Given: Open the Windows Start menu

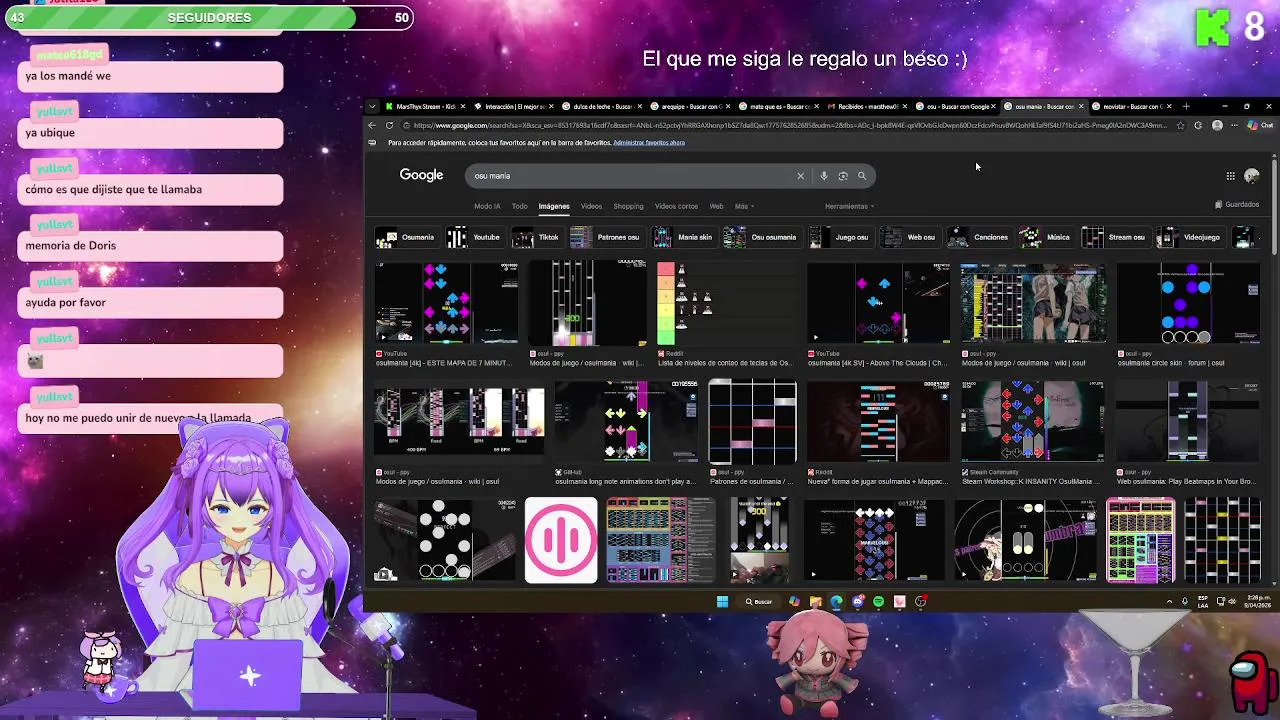Looking at the screenshot, I should [722, 601].
